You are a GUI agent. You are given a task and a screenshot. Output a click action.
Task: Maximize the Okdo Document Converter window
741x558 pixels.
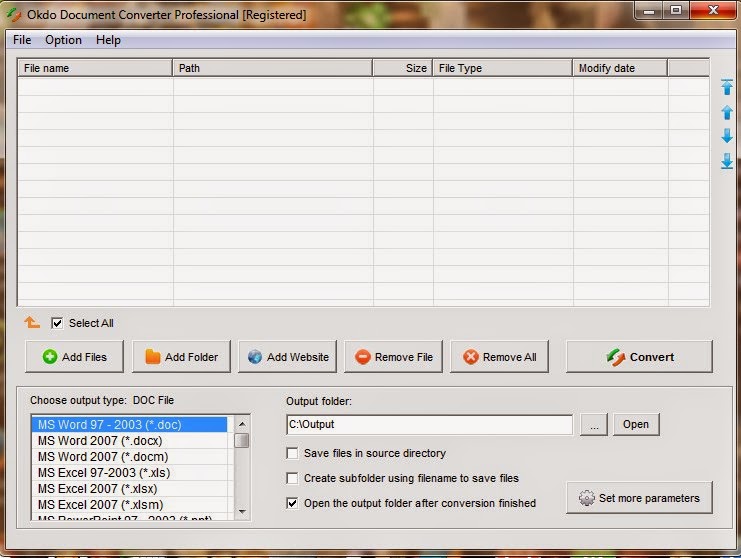point(676,10)
